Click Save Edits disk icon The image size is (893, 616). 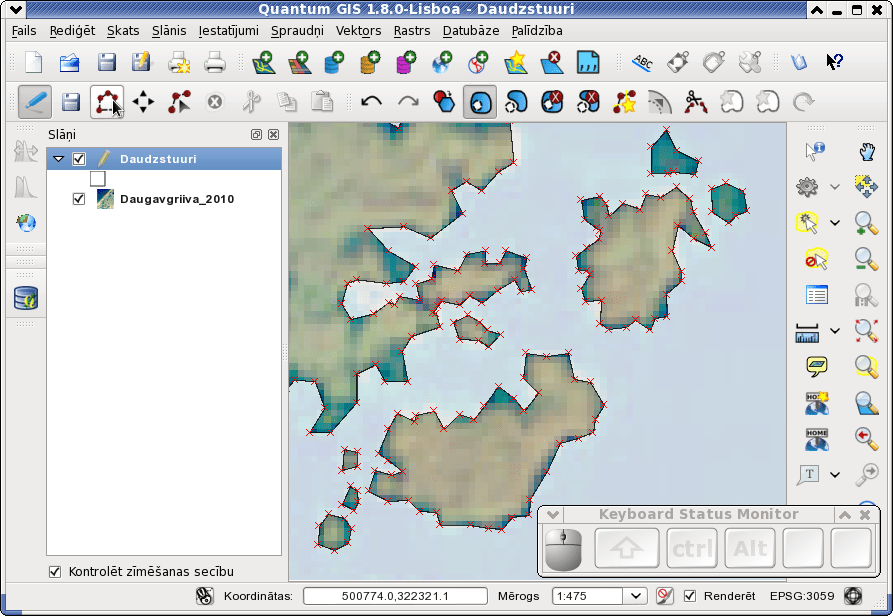[x=71, y=102]
